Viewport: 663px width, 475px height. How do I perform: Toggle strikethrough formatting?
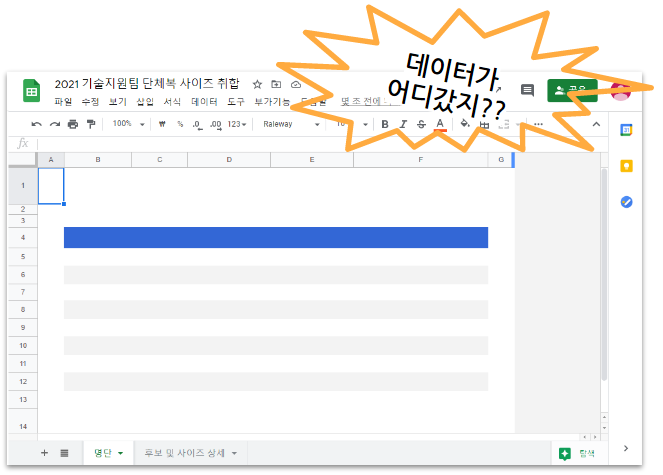pyautogui.click(x=421, y=124)
